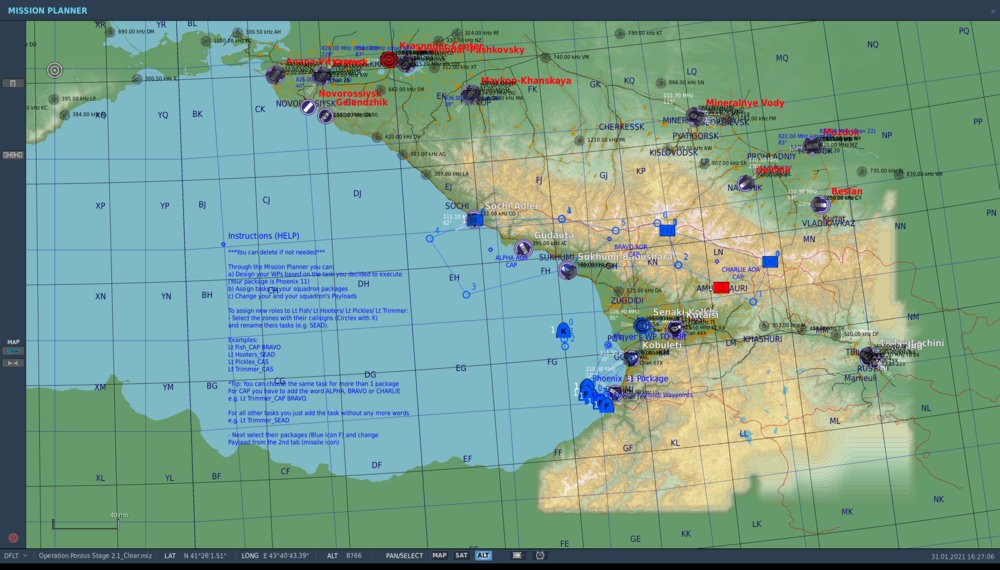Click the PAN/SELECT mode label
This screenshot has height=570, width=1000.
(404, 556)
